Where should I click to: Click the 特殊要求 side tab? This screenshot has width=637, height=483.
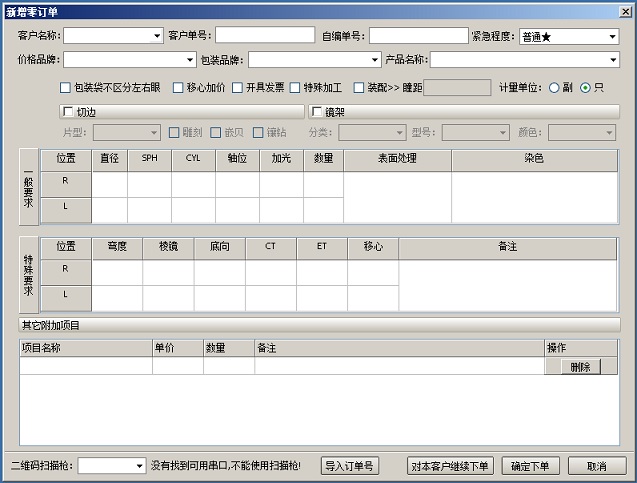click(28, 275)
